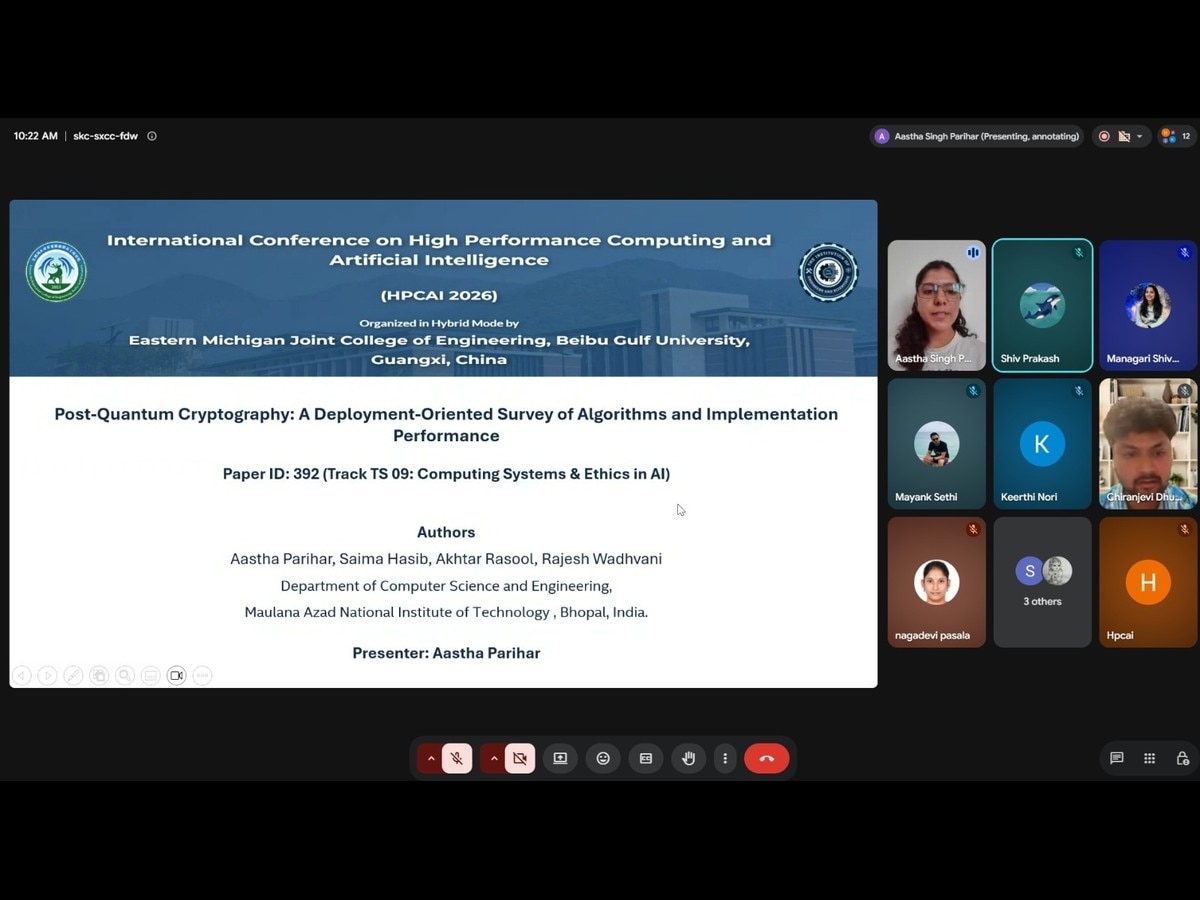The image size is (1200, 900).
Task: Expand the dropdown arrow next to recording indicators
Action: (1139, 136)
